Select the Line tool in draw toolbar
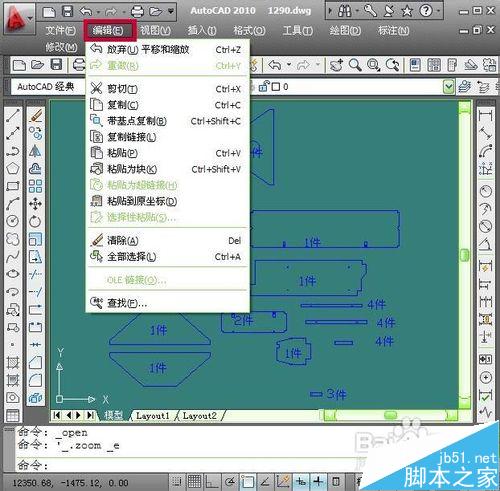The image size is (500, 491). click(13, 116)
